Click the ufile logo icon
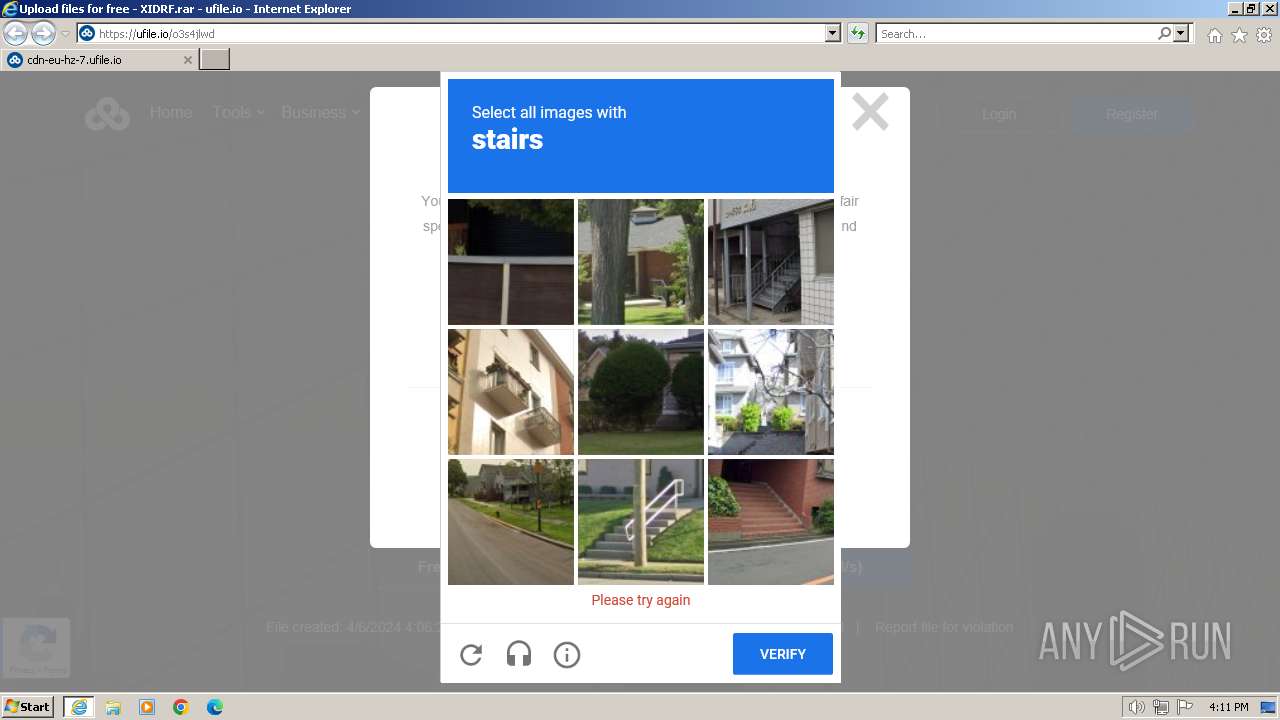 click(107, 114)
